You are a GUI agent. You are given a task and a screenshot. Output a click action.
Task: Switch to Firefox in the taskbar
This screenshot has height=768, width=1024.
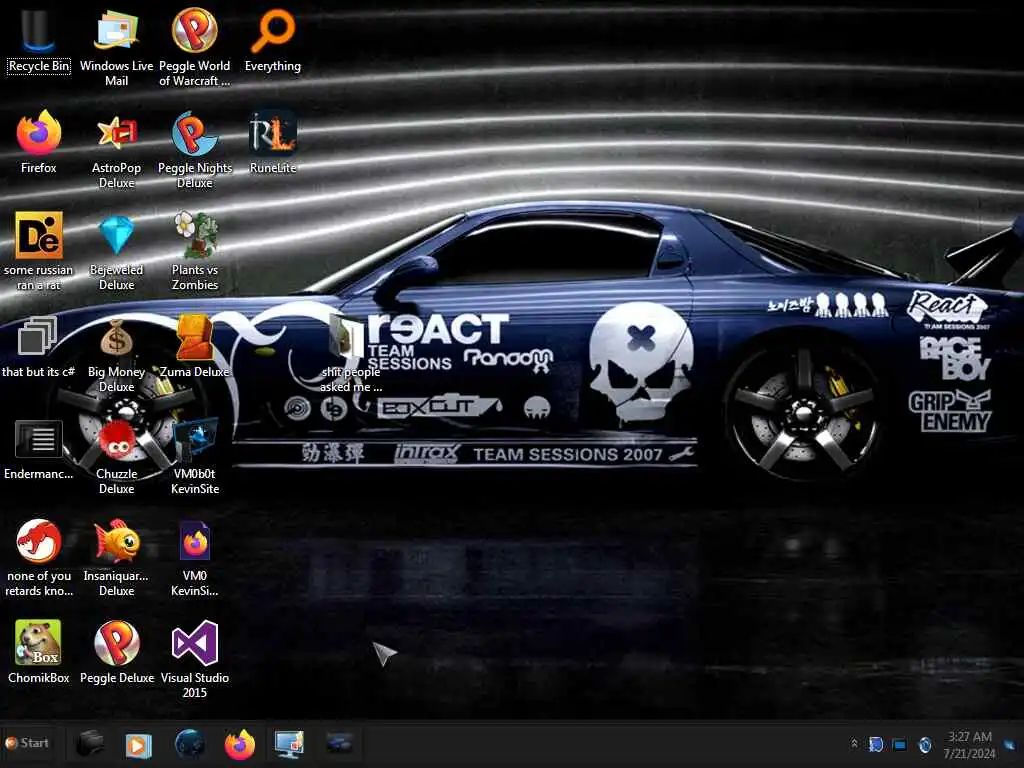[x=240, y=744]
